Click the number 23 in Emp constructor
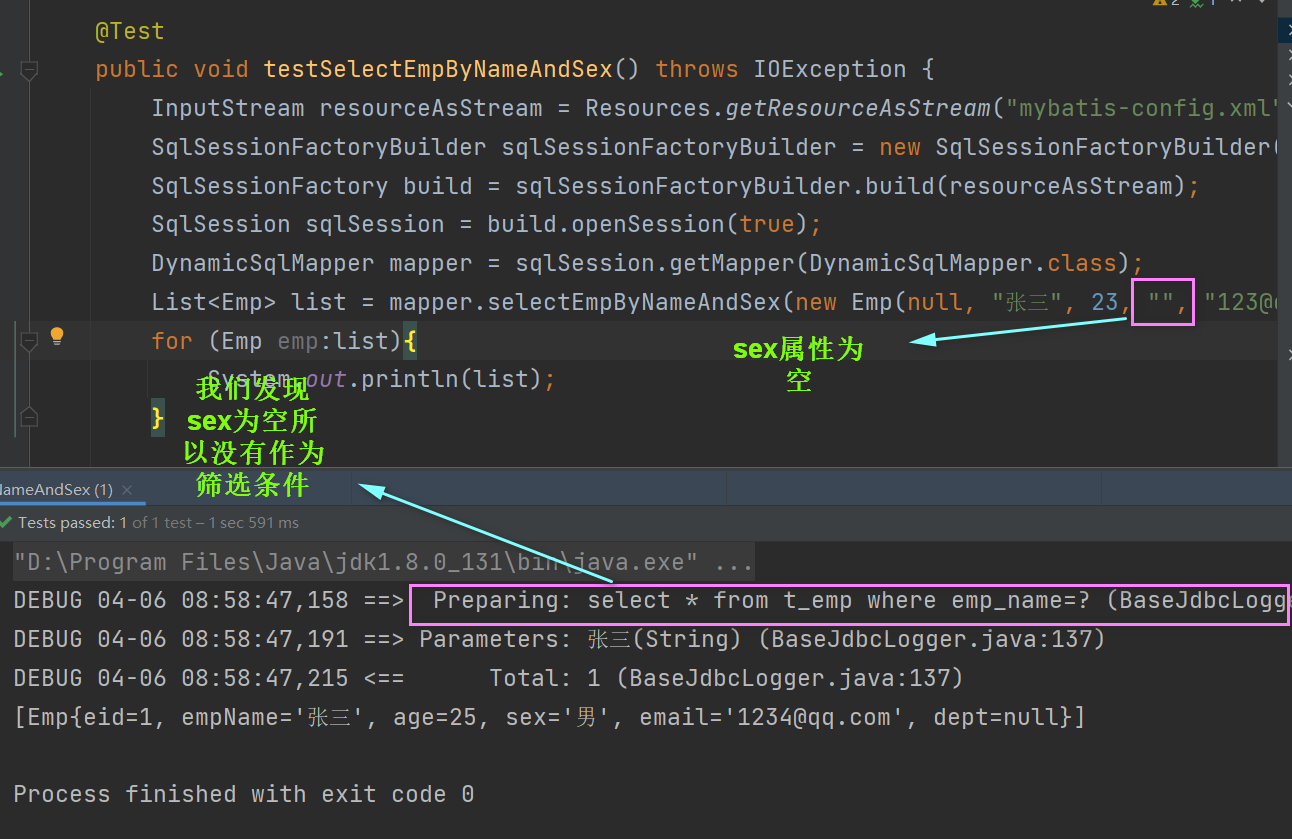Screen dimensions: 1292x839 pyautogui.click(x=1104, y=302)
